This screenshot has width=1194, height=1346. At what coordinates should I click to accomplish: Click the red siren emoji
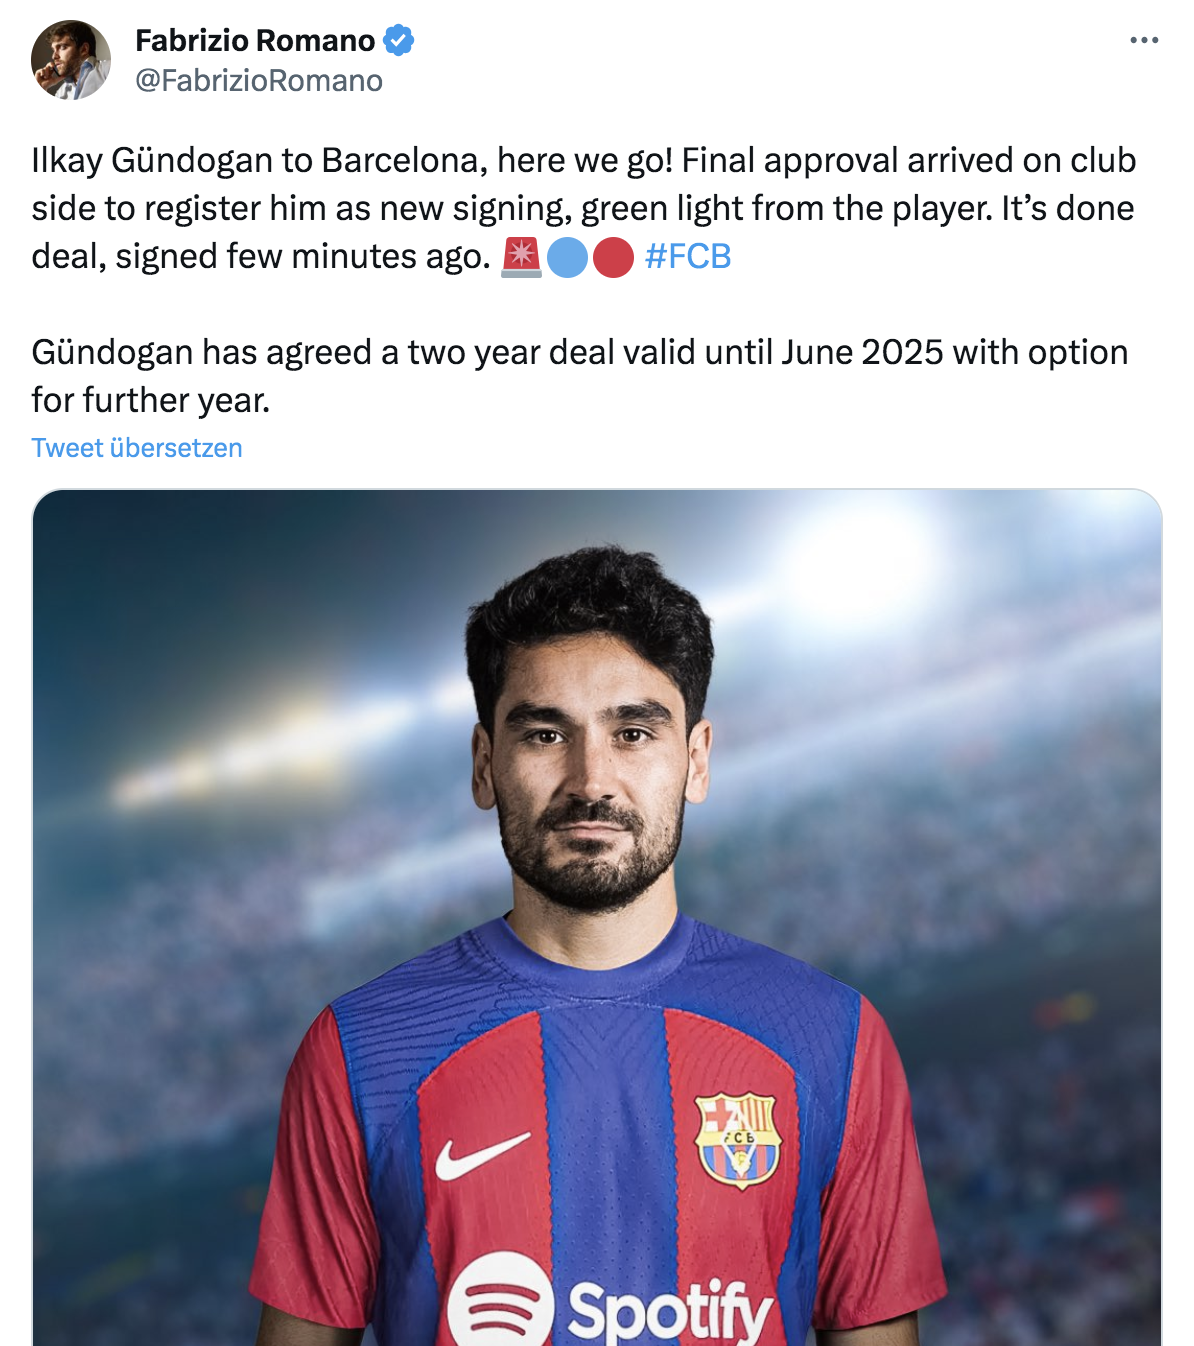coord(521,257)
